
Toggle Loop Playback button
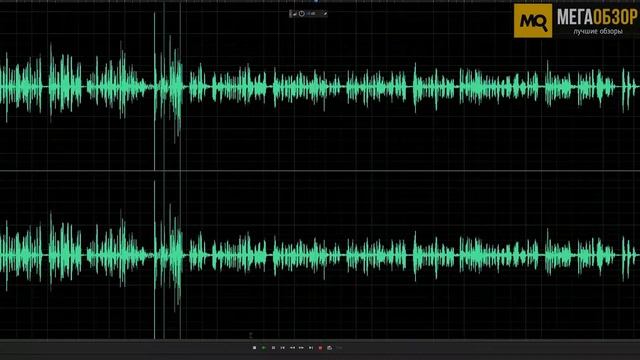pyautogui.click(x=329, y=348)
